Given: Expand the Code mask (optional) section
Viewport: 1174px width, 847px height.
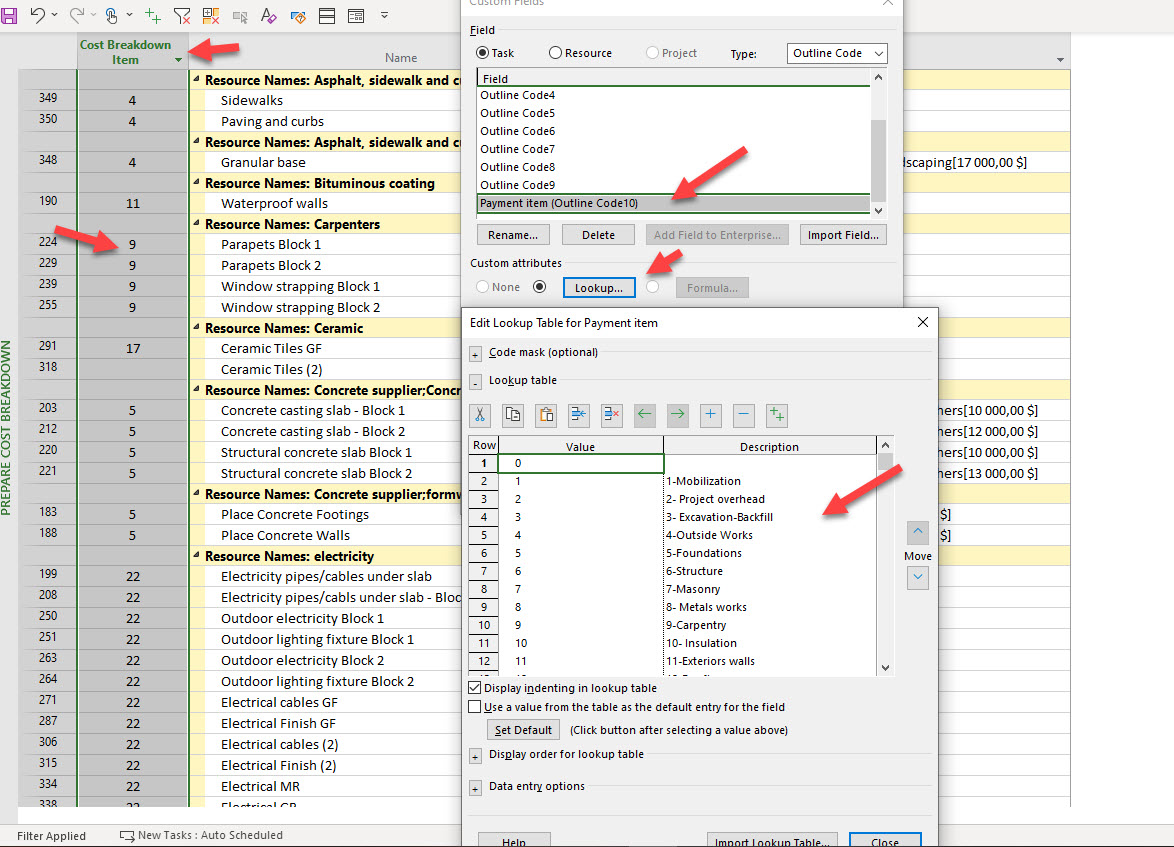Looking at the screenshot, I should (x=475, y=353).
